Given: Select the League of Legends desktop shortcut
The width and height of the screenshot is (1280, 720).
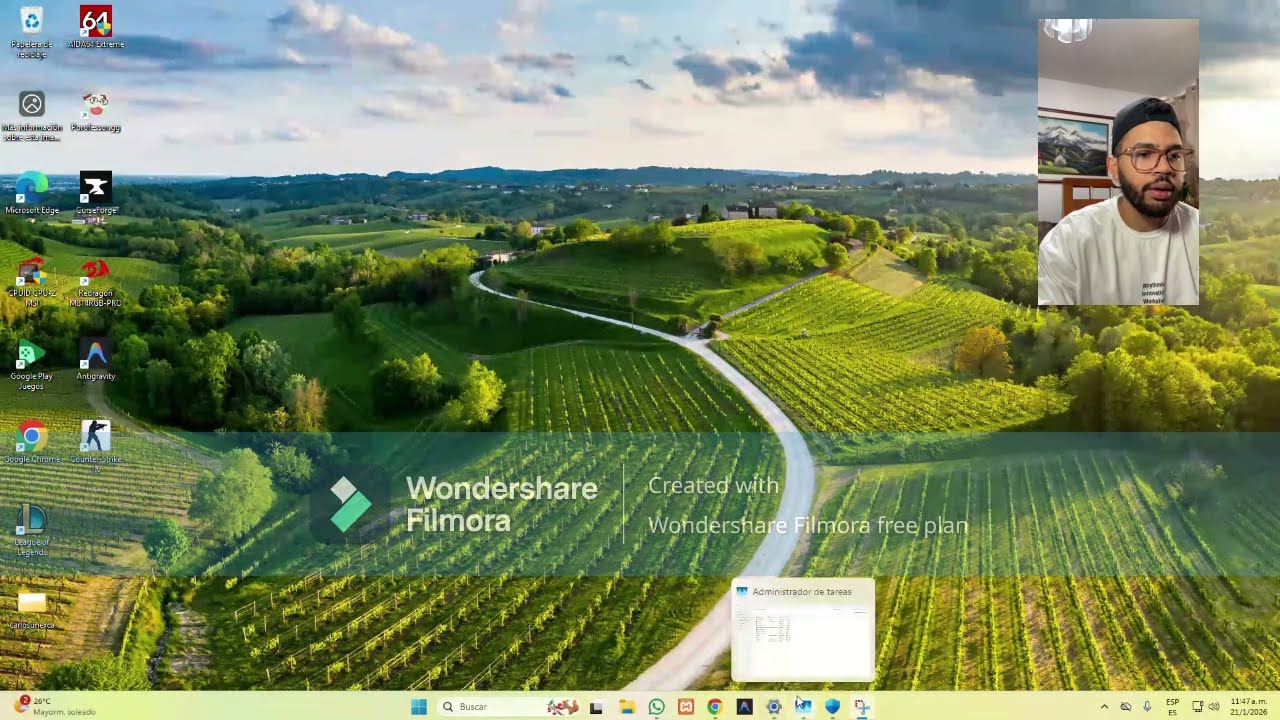Looking at the screenshot, I should 32,530.
